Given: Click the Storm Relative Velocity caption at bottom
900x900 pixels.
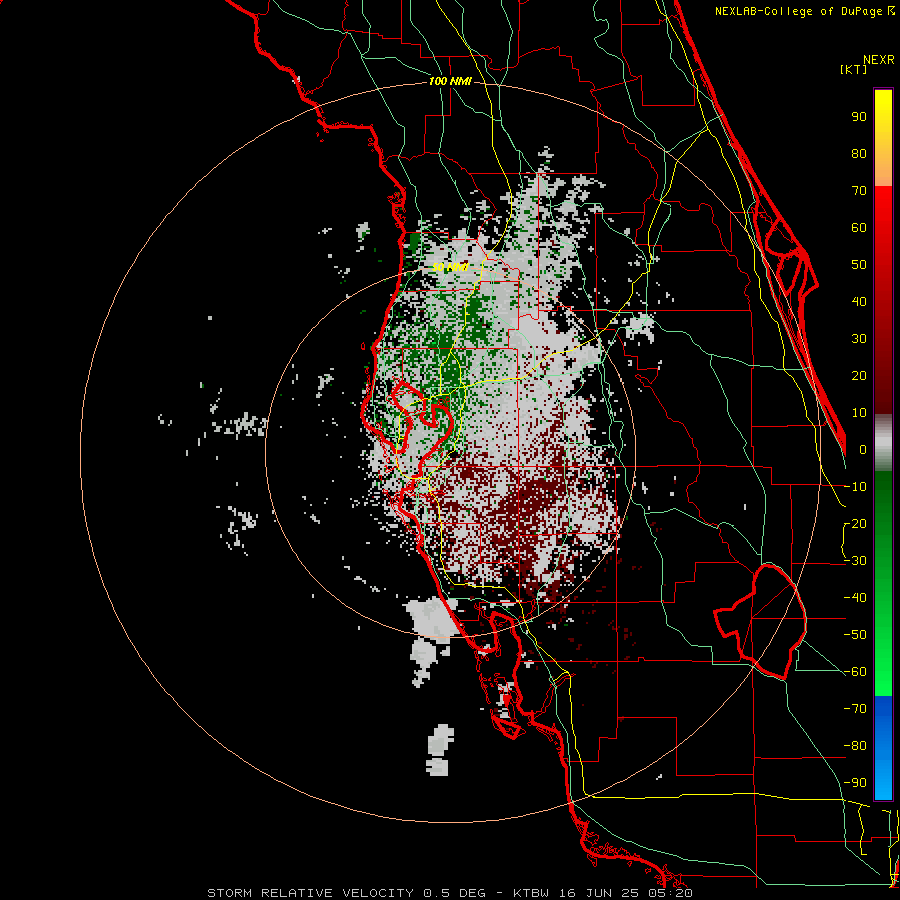Looking at the screenshot, I should pos(449,893).
